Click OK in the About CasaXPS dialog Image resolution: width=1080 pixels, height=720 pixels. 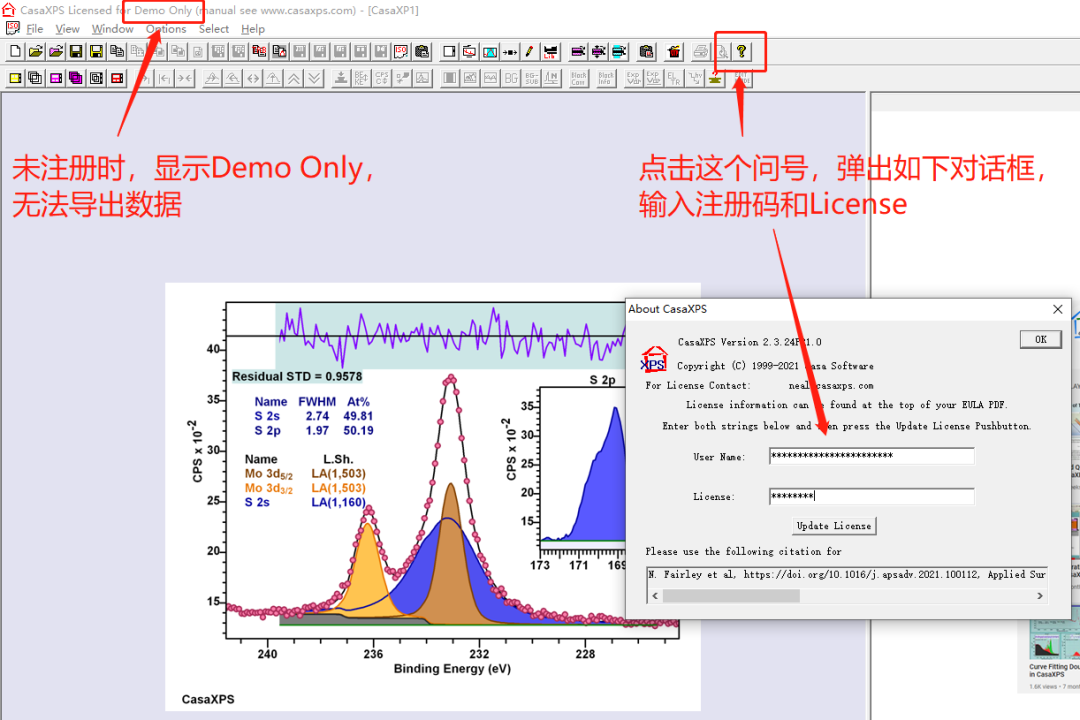[1040, 339]
